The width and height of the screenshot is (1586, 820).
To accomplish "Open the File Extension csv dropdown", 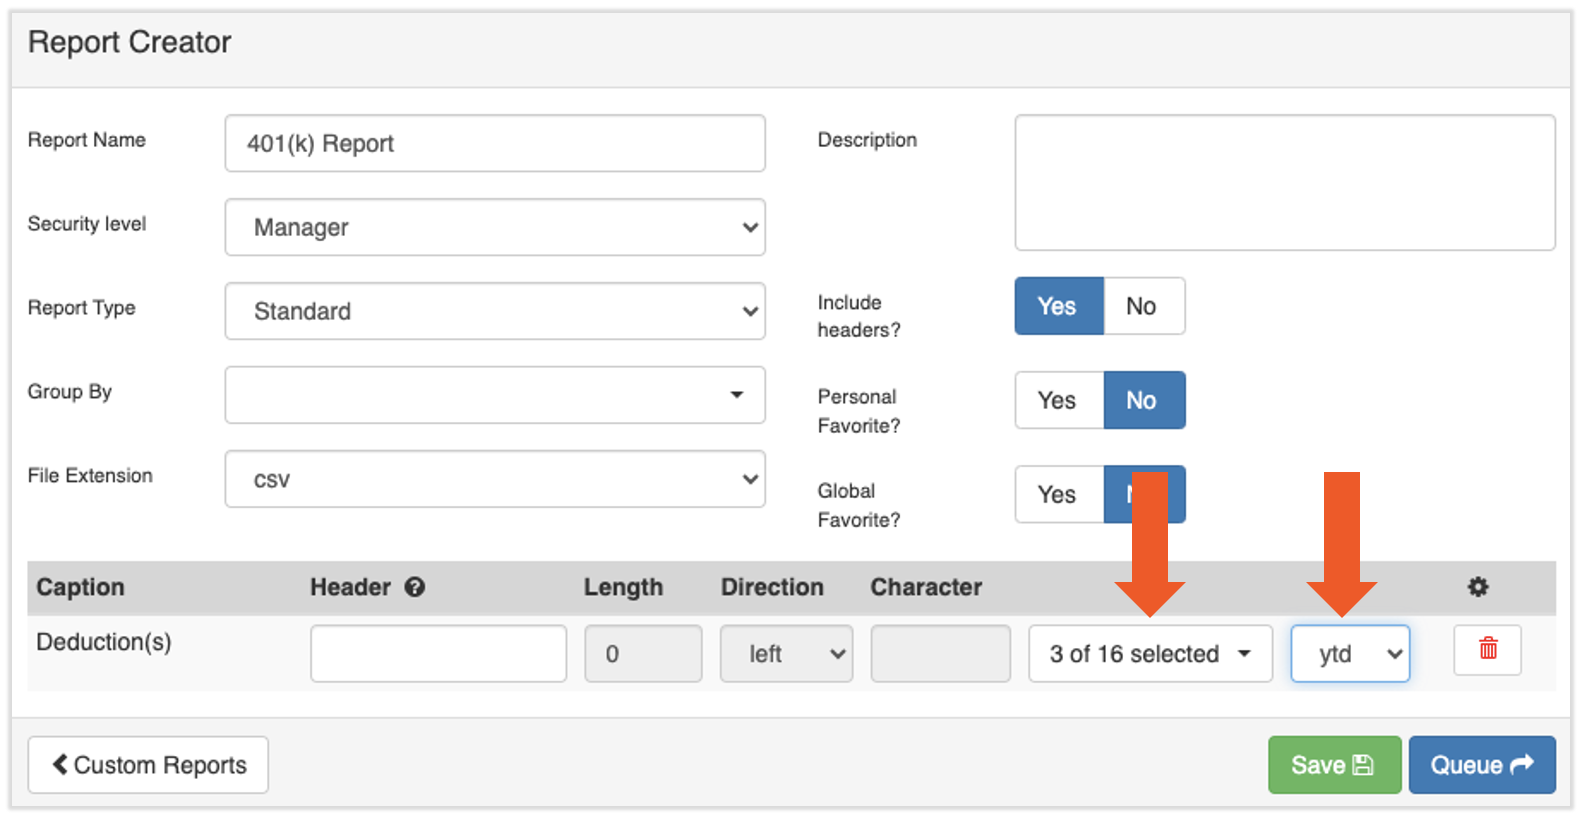I will pos(494,479).
